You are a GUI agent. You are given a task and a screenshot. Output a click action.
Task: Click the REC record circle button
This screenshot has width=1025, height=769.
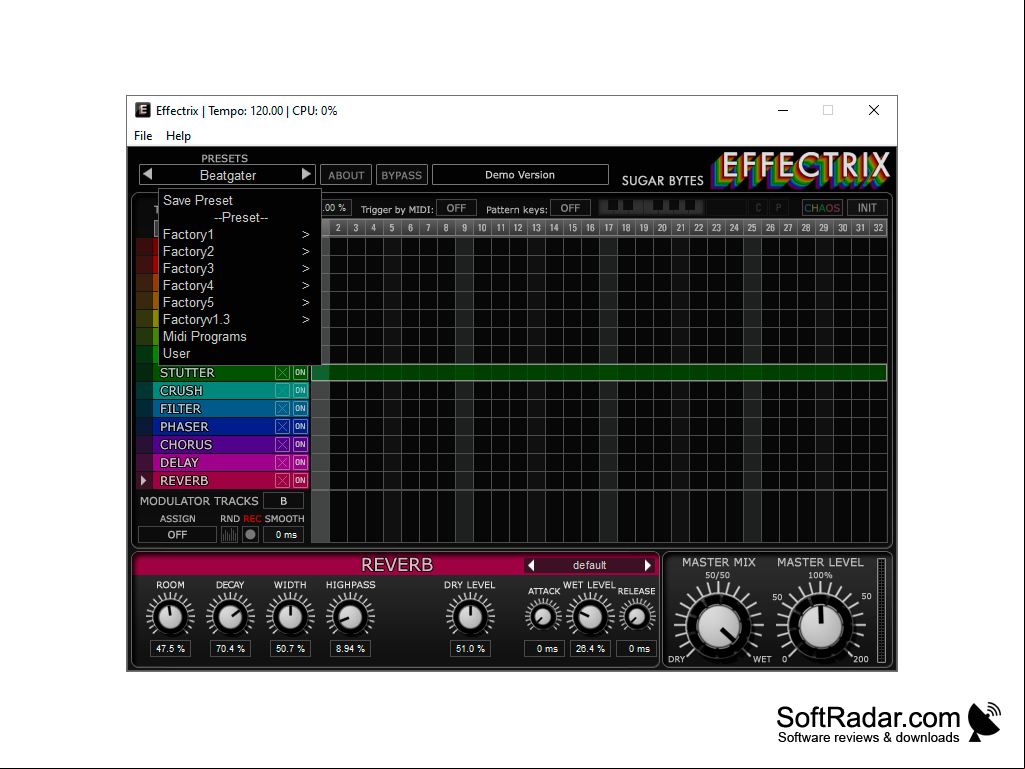tap(250, 535)
